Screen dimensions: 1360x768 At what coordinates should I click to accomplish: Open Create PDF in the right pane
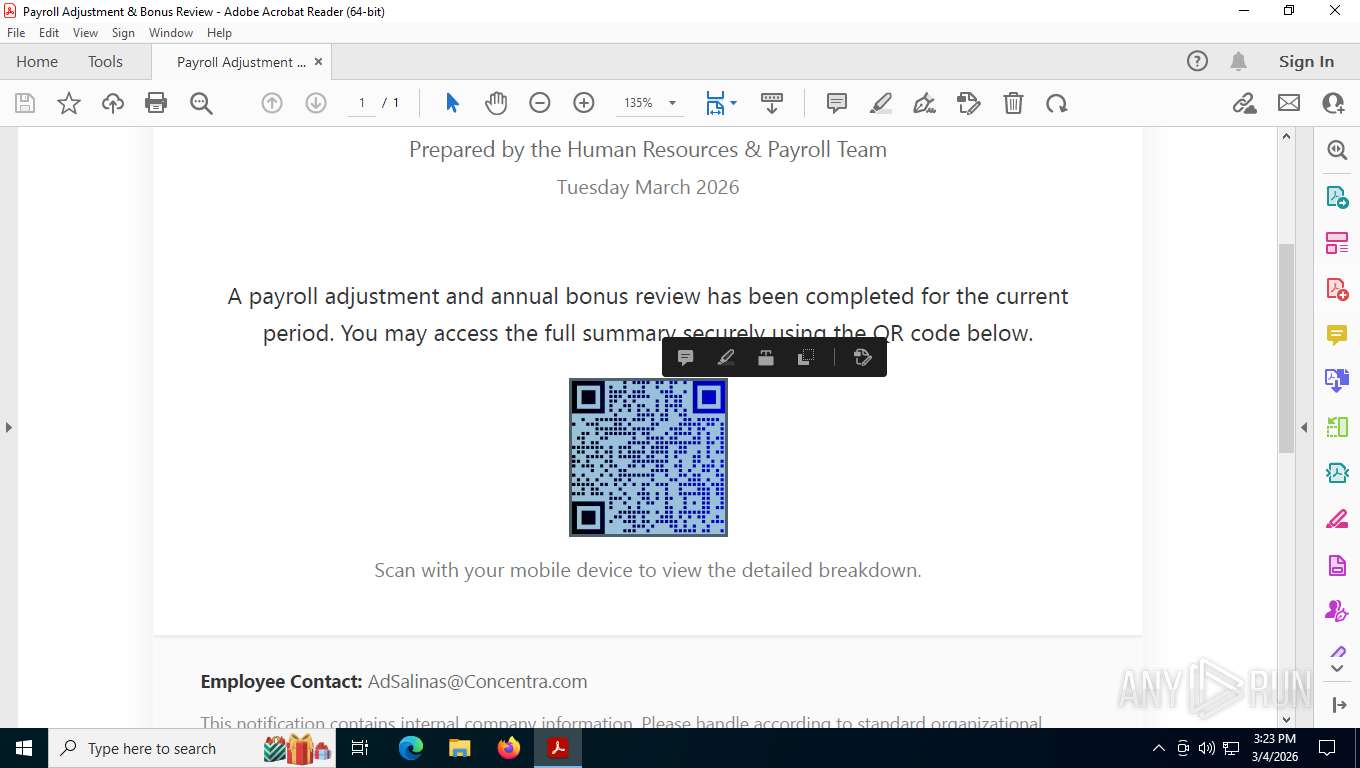[x=1337, y=289]
